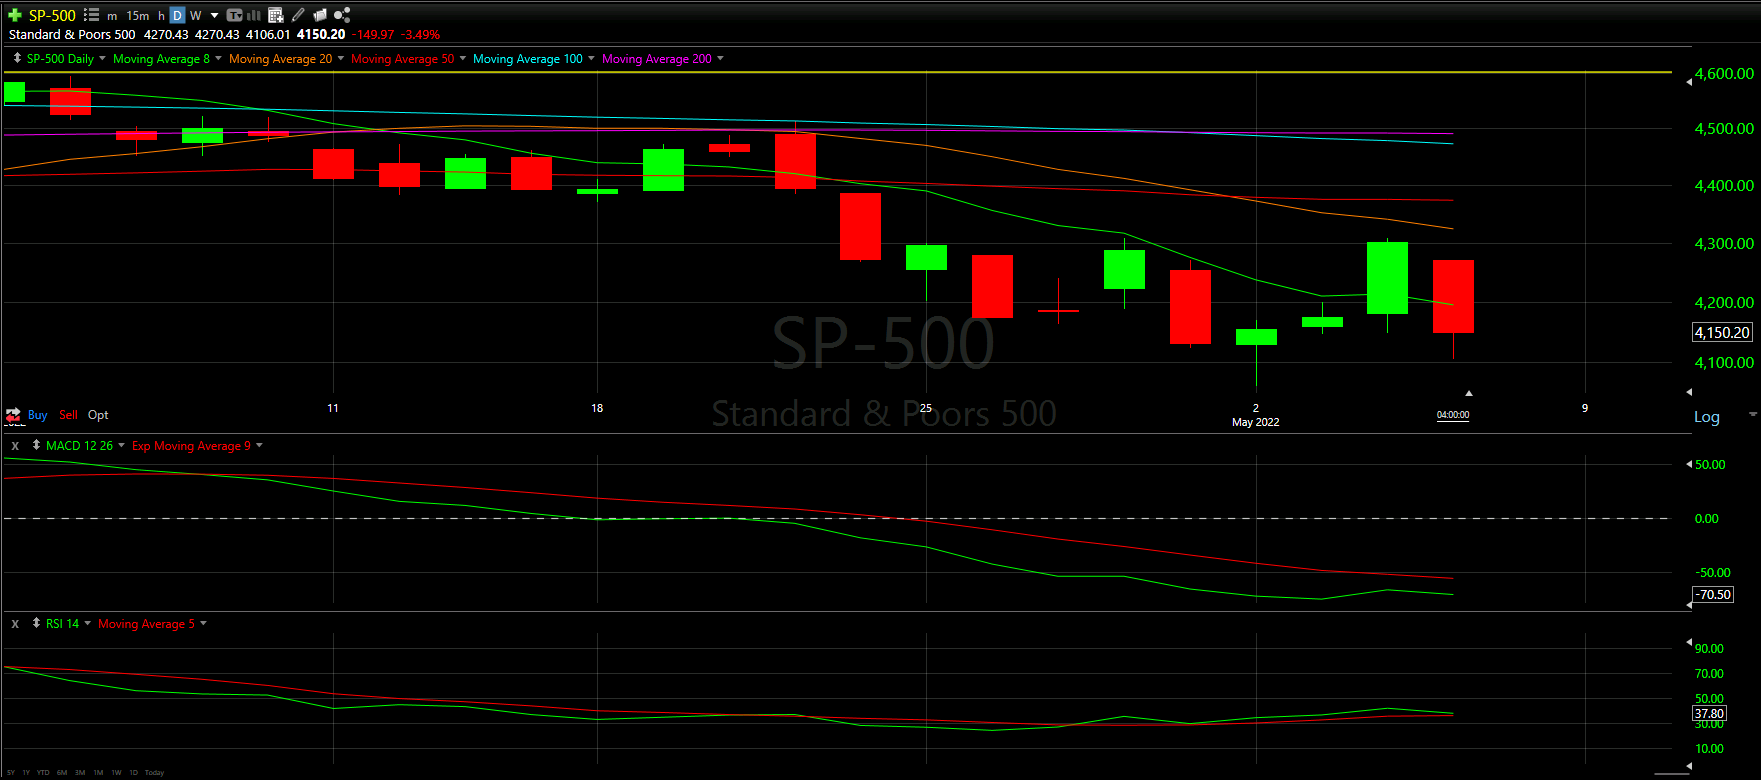Select the YTD range

click(x=43, y=773)
